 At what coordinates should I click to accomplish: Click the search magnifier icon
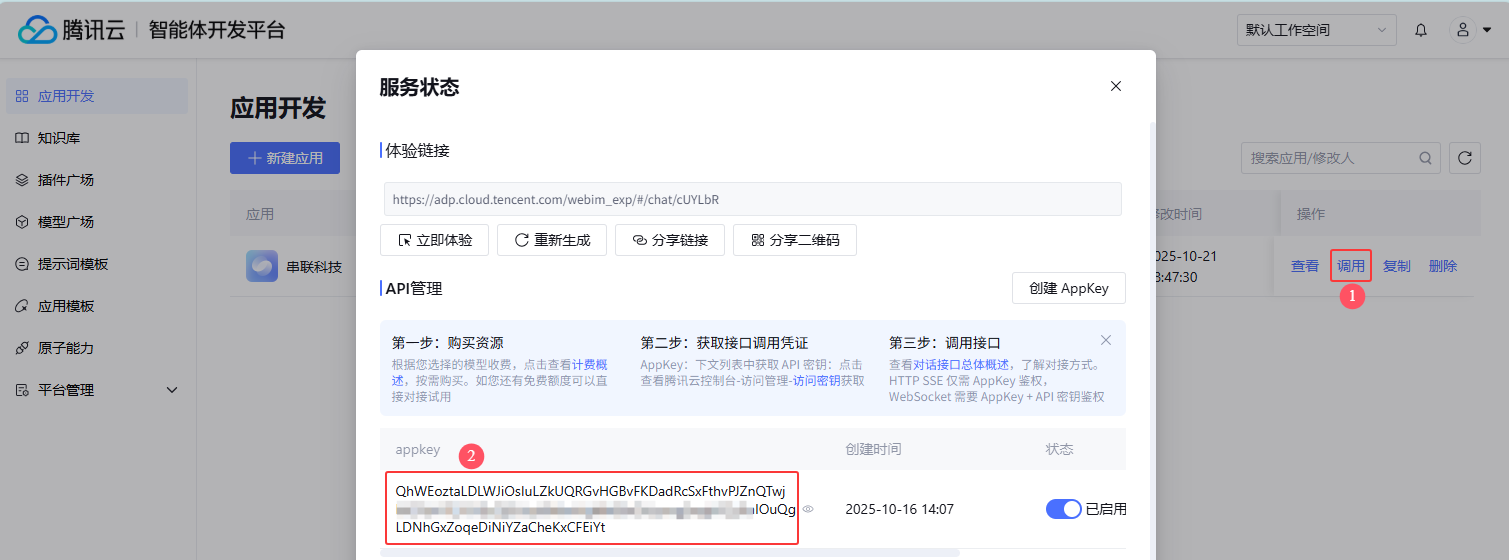1425,158
